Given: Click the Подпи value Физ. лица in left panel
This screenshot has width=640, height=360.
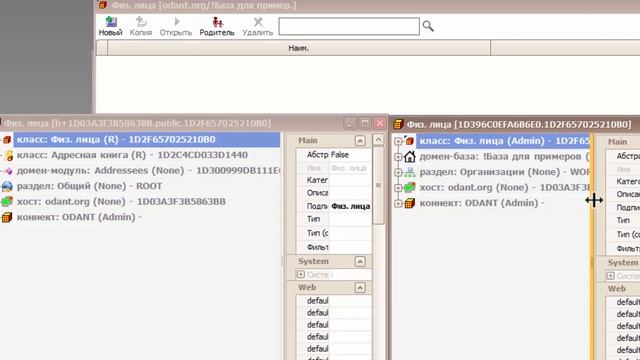Looking at the screenshot, I should pyautogui.click(x=351, y=207).
